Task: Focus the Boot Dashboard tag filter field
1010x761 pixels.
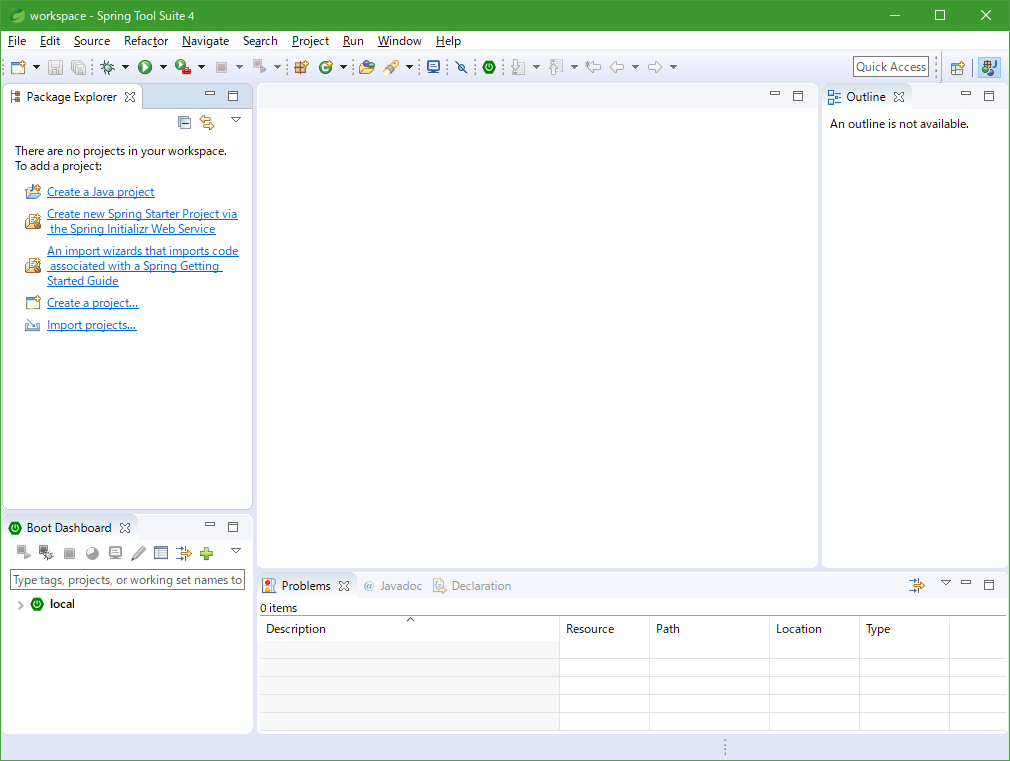Action: tap(128, 580)
